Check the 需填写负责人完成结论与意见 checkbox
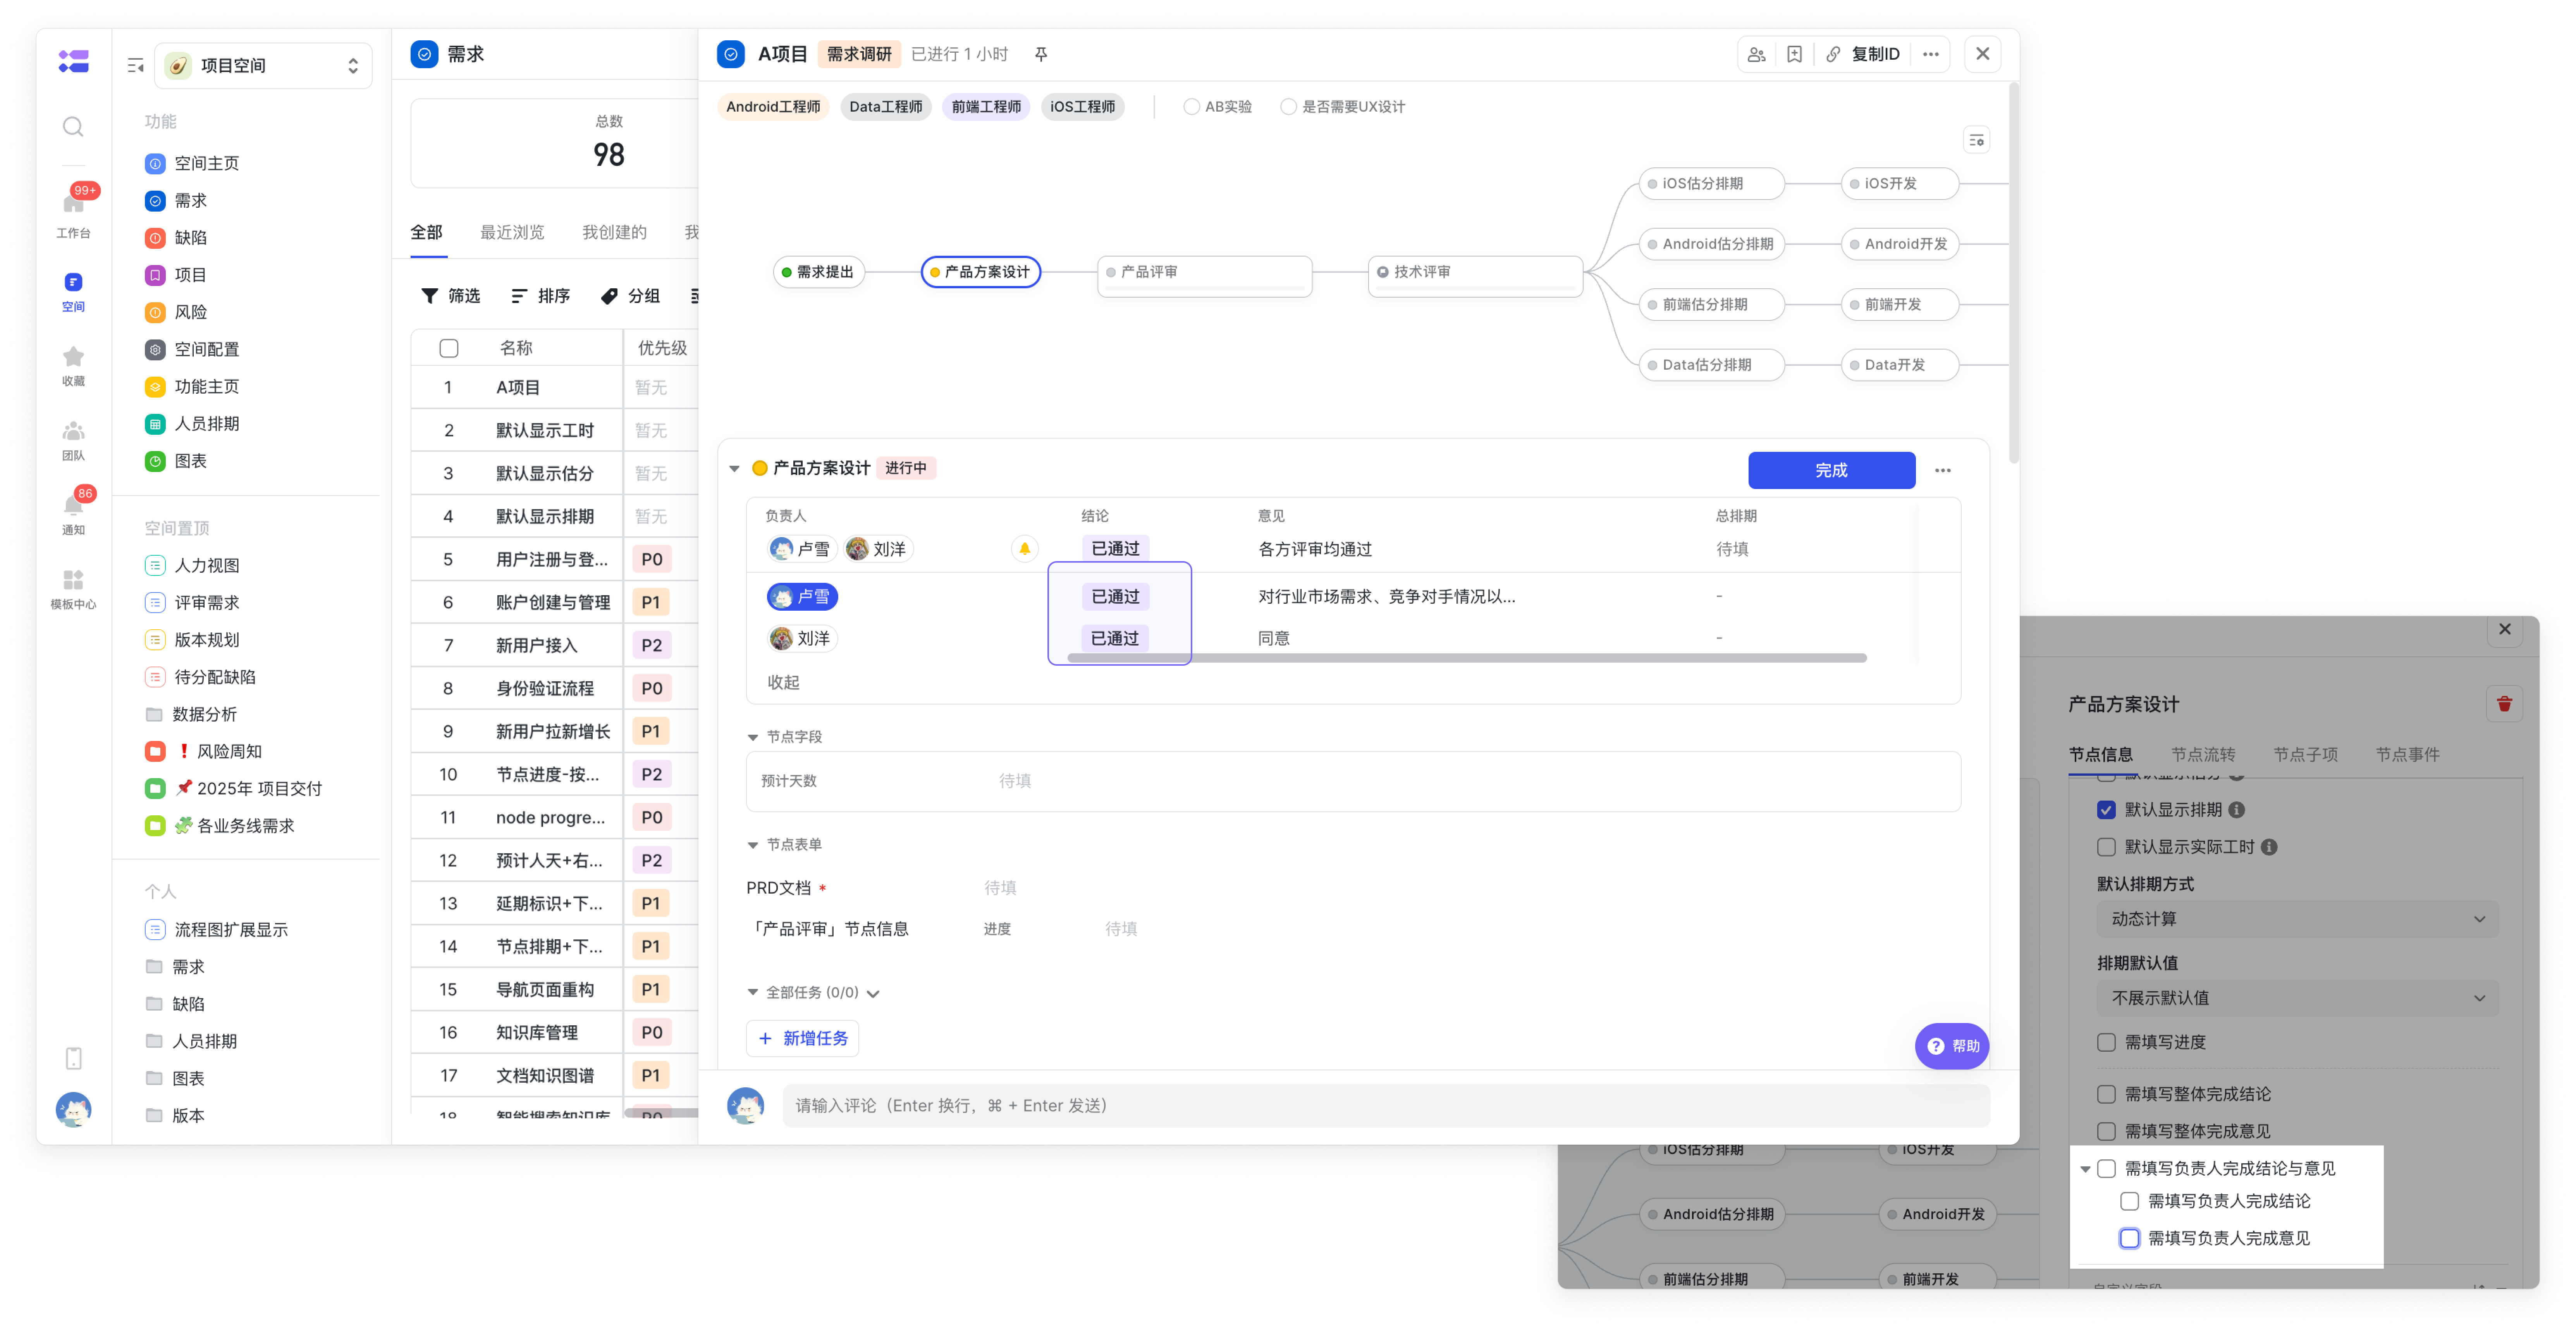 click(2106, 1168)
